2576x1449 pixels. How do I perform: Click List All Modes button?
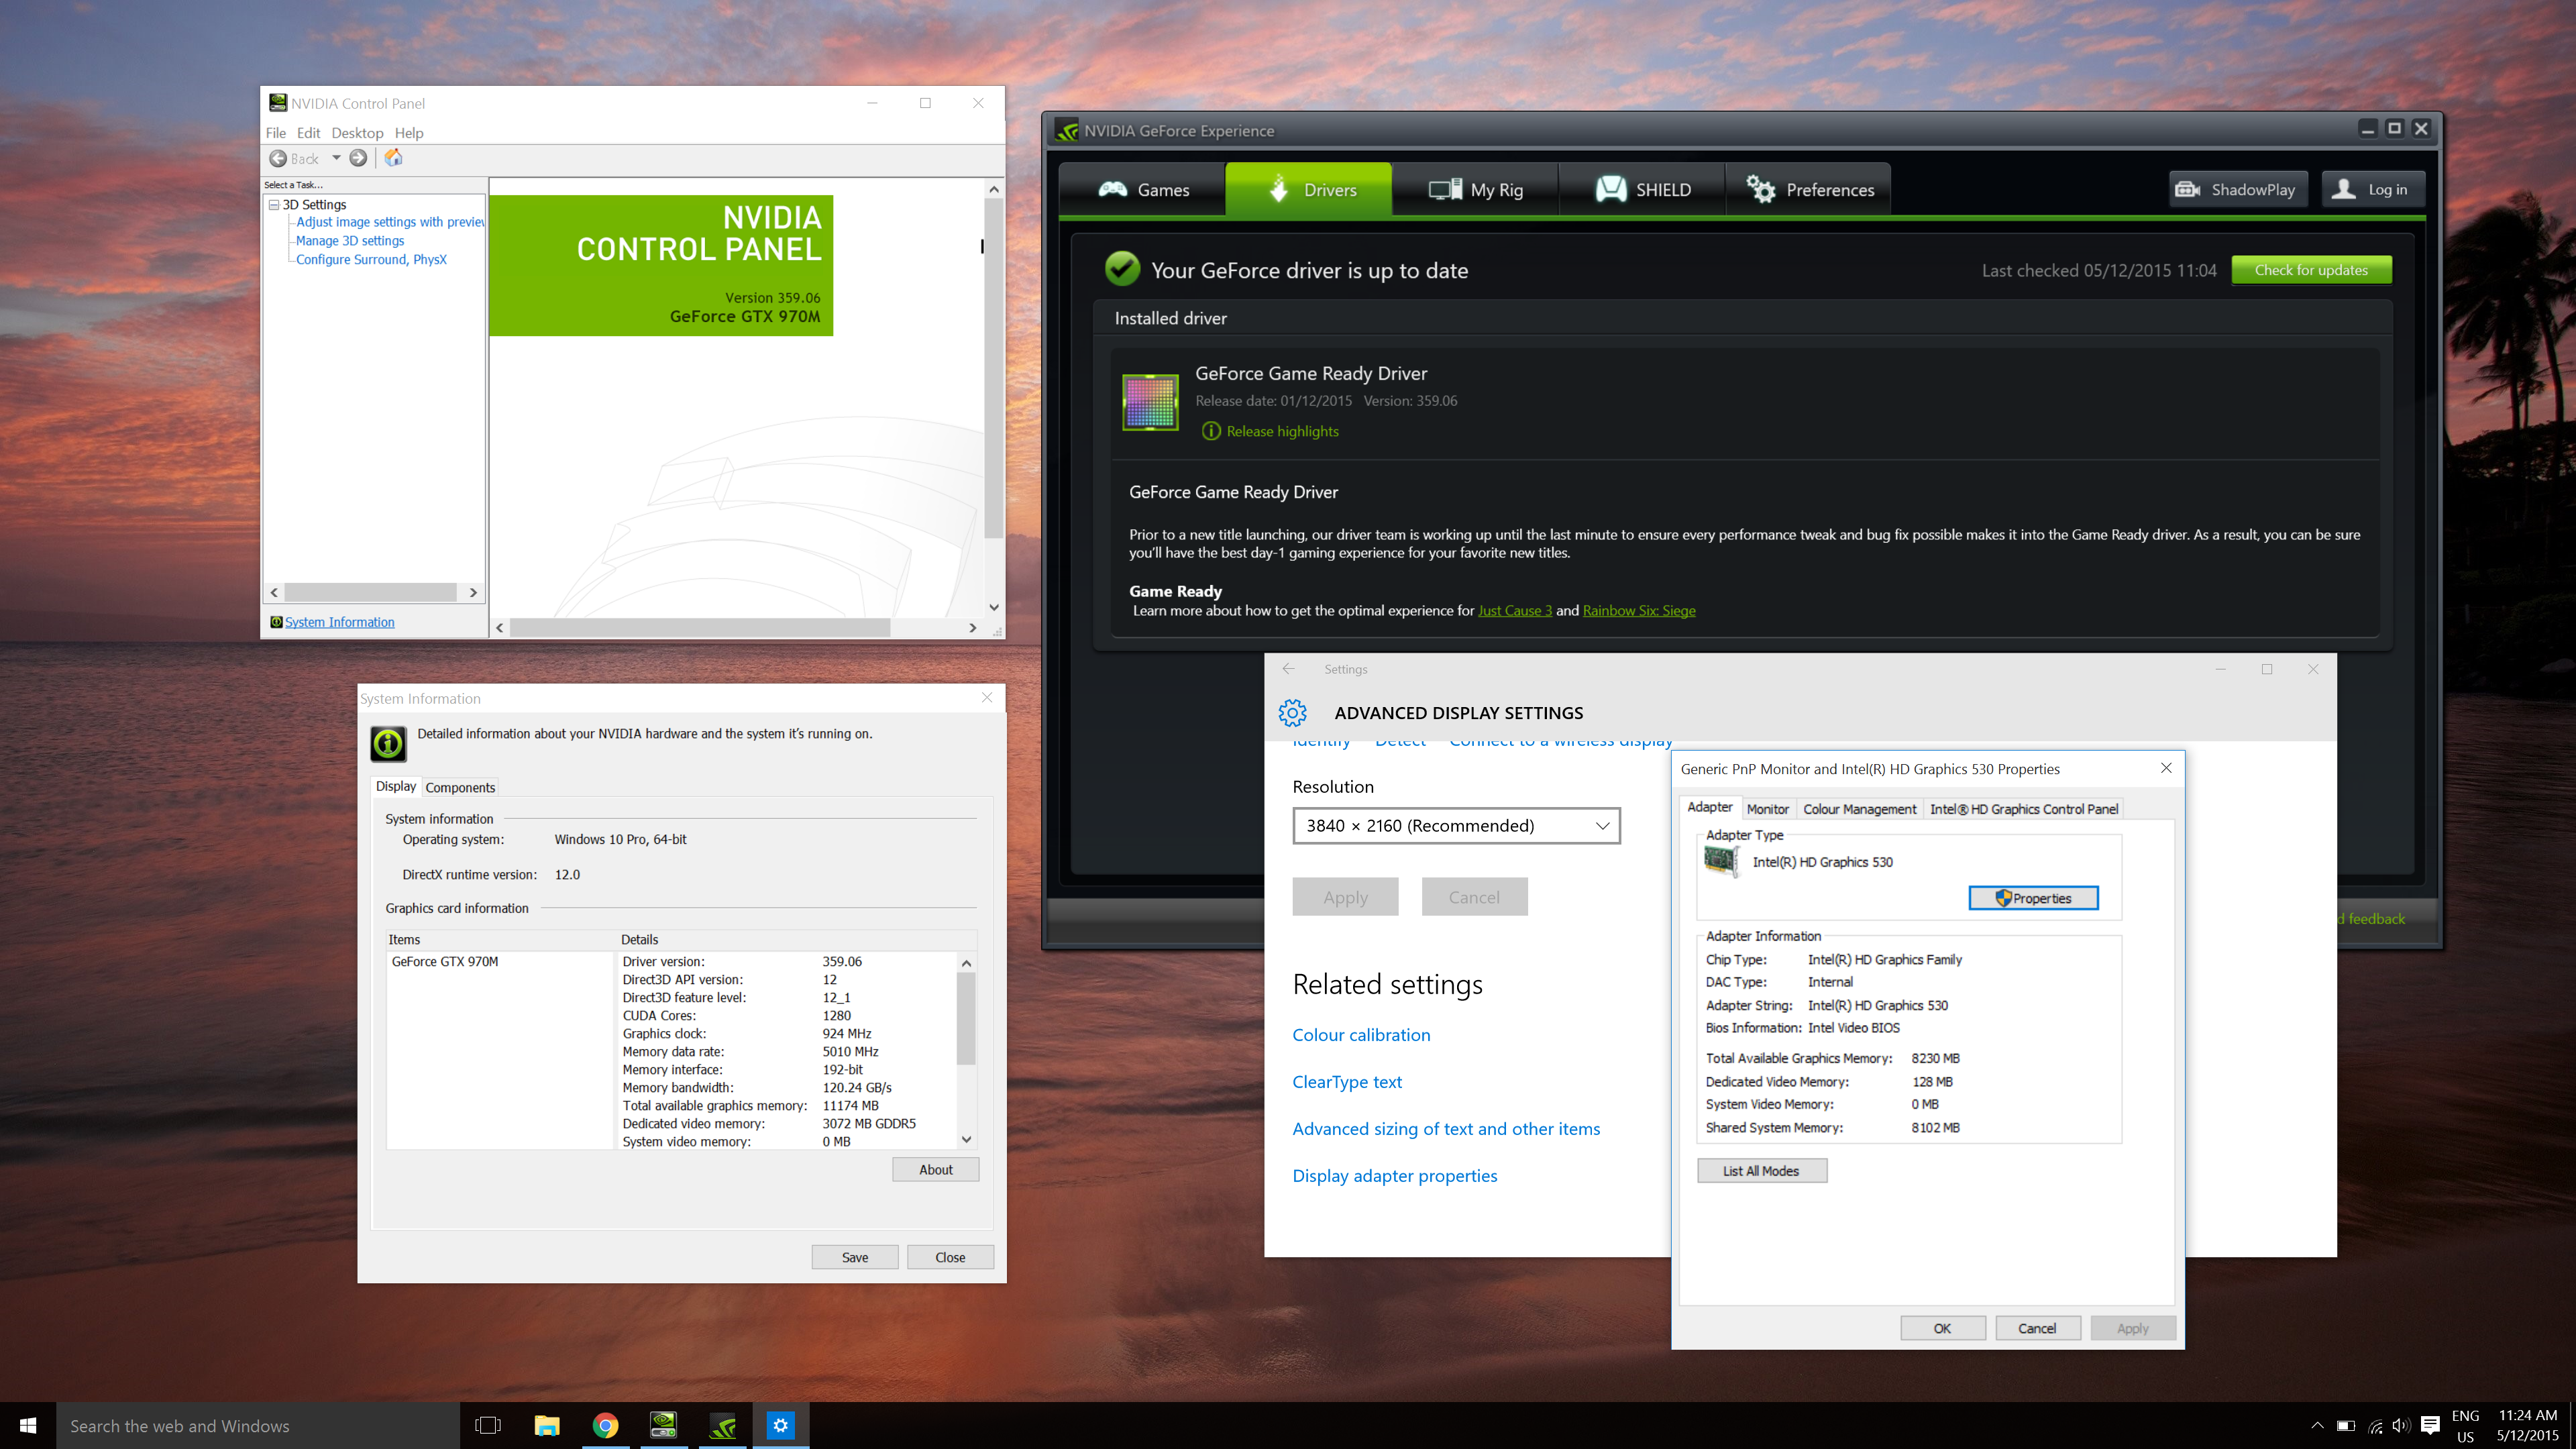coord(1761,1171)
